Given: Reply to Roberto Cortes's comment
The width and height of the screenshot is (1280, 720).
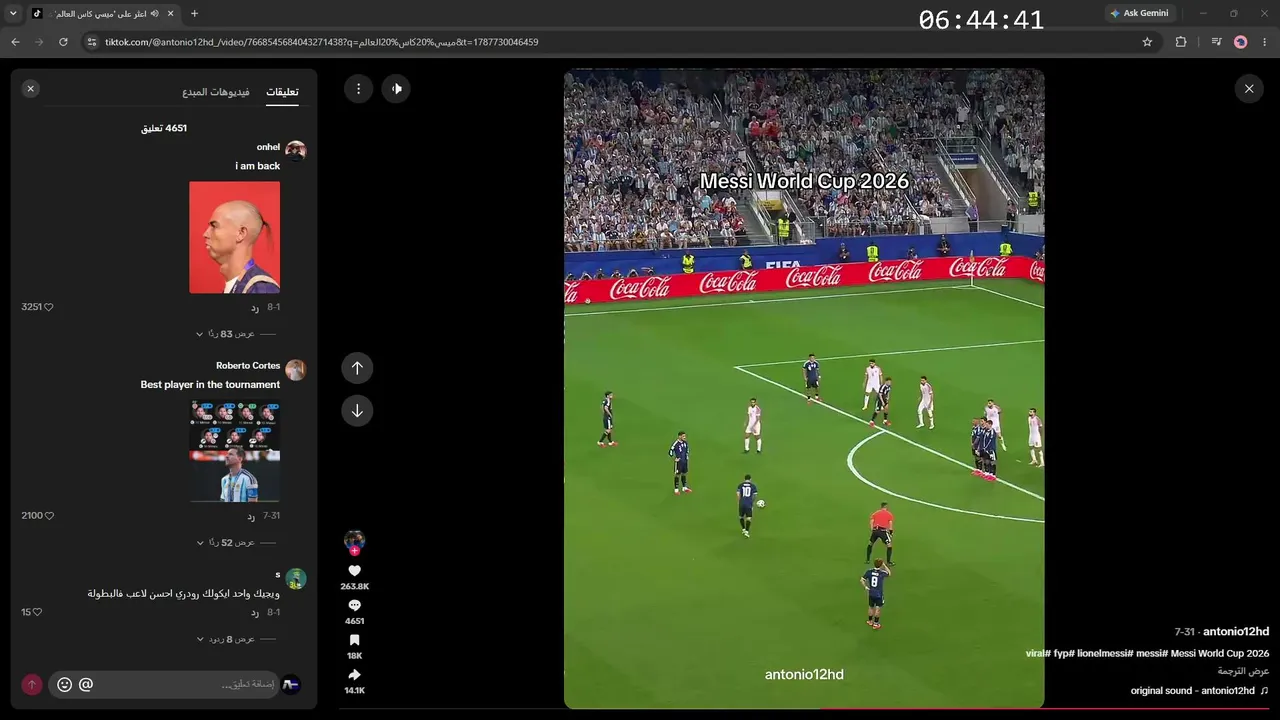Looking at the screenshot, I should pos(251,516).
